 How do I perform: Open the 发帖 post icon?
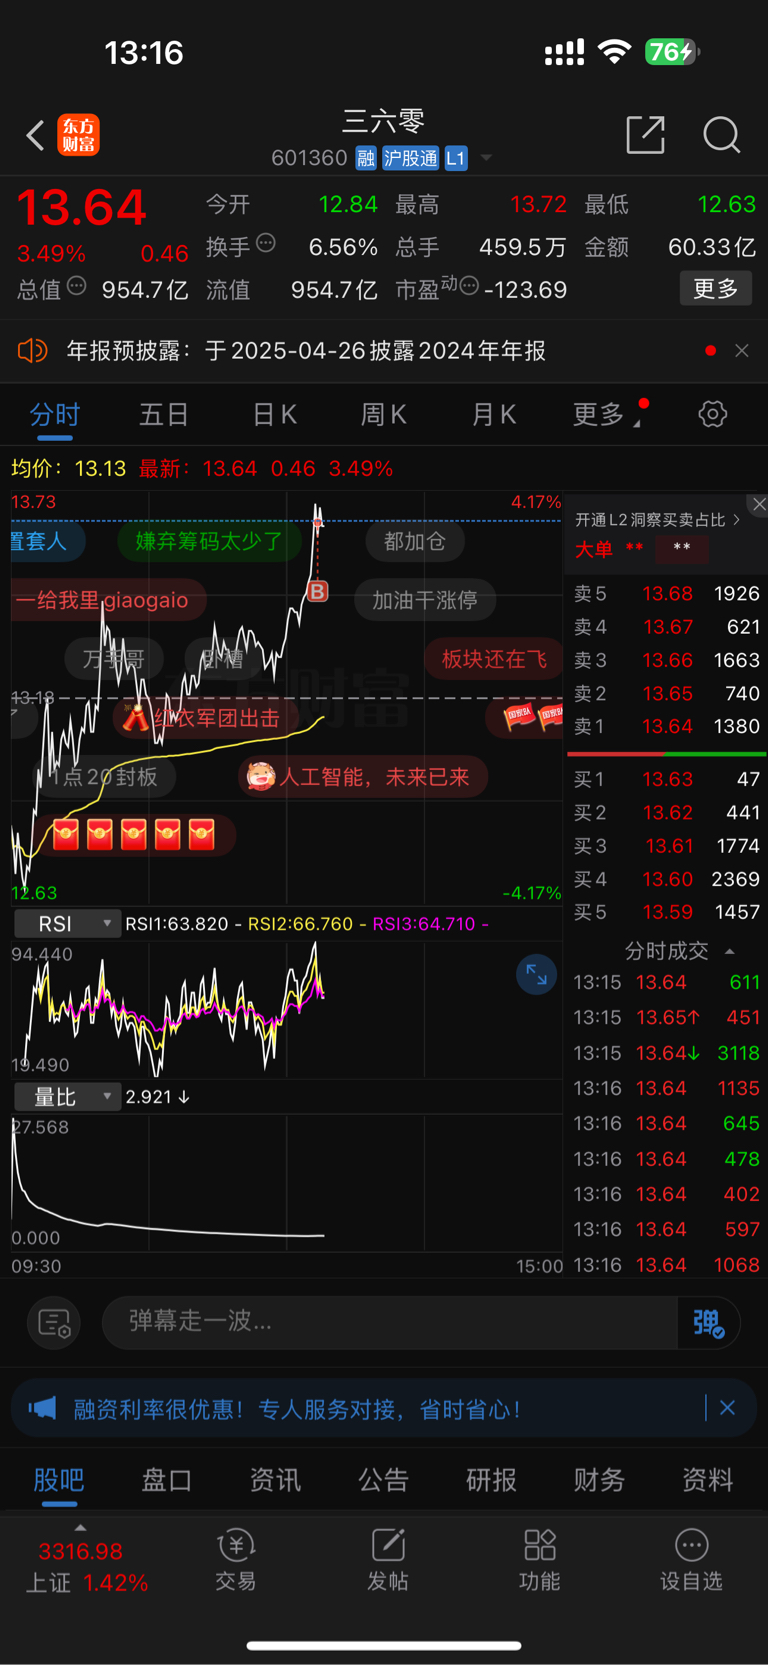(x=388, y=1560)
